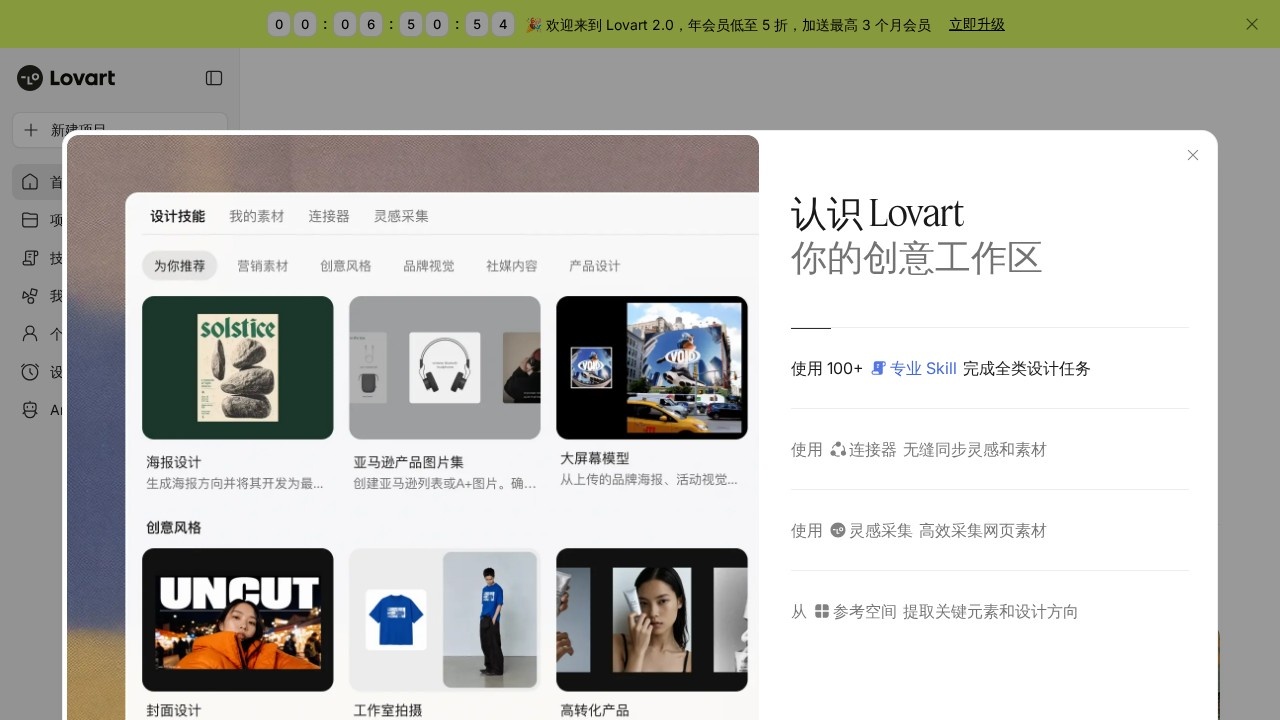Click the 立即升级 upgrade link
The width and height of the screenshot is (1280, 720).
pos(977,24)
